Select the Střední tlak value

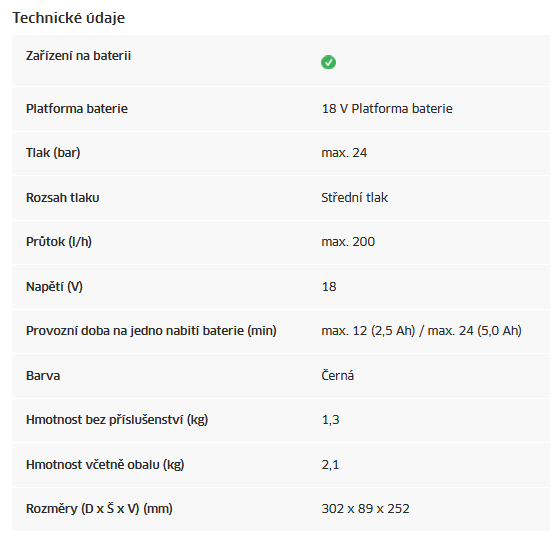click(x=354, y=197)
